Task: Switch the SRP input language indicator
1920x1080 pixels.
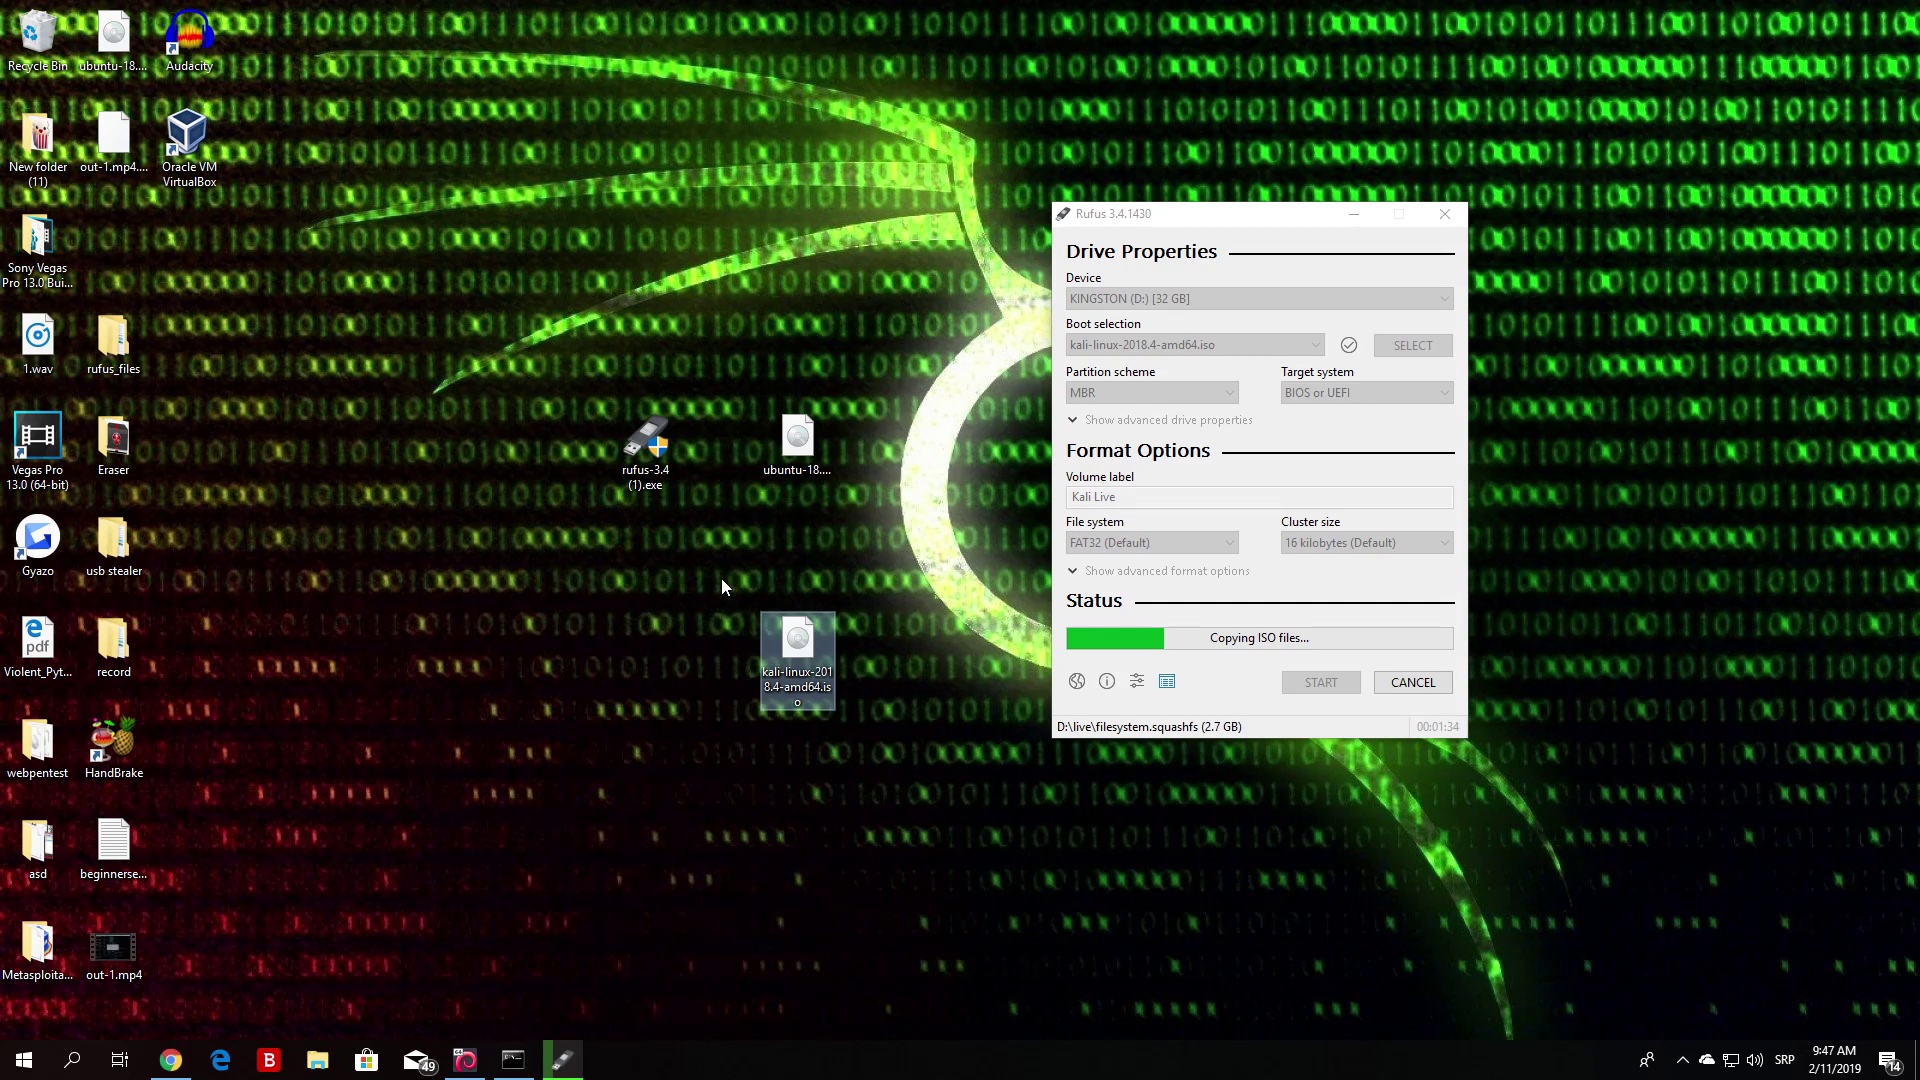Action: [1785, 1060]
